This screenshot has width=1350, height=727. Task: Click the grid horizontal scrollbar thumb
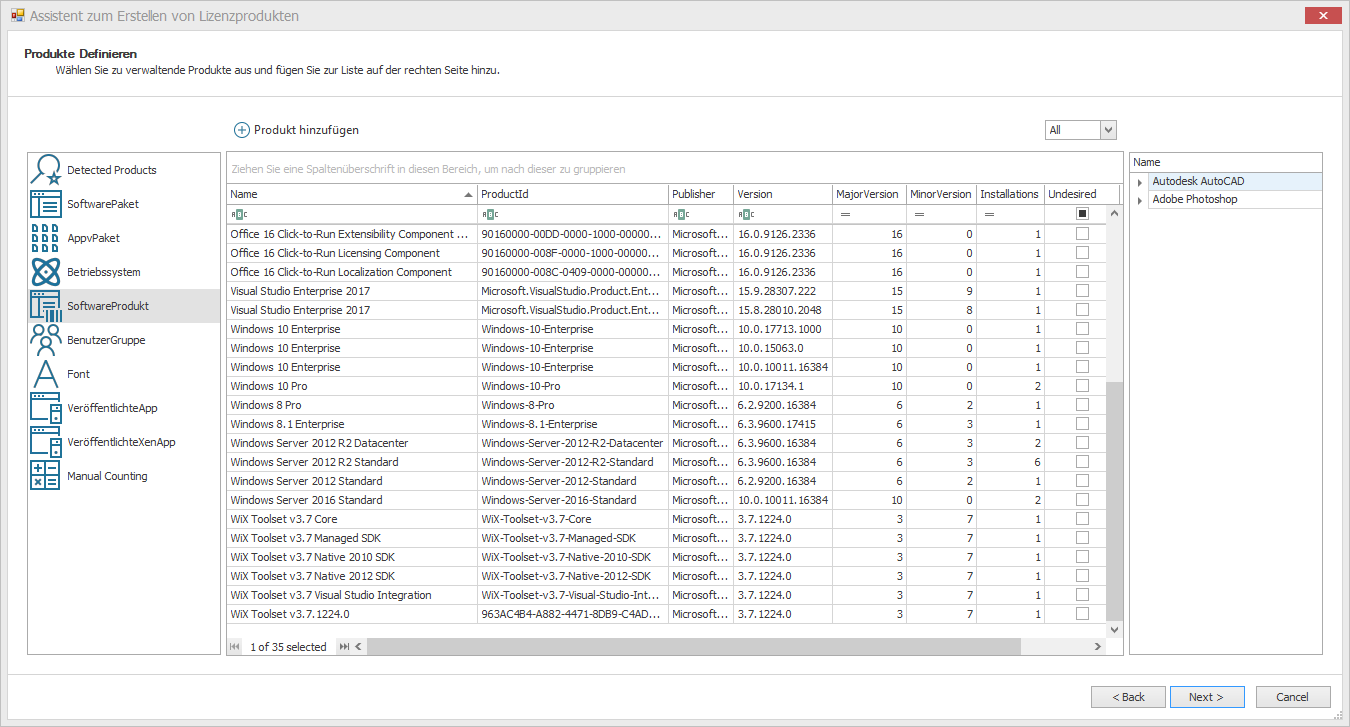pyautogui.click(x=694, y=647)
